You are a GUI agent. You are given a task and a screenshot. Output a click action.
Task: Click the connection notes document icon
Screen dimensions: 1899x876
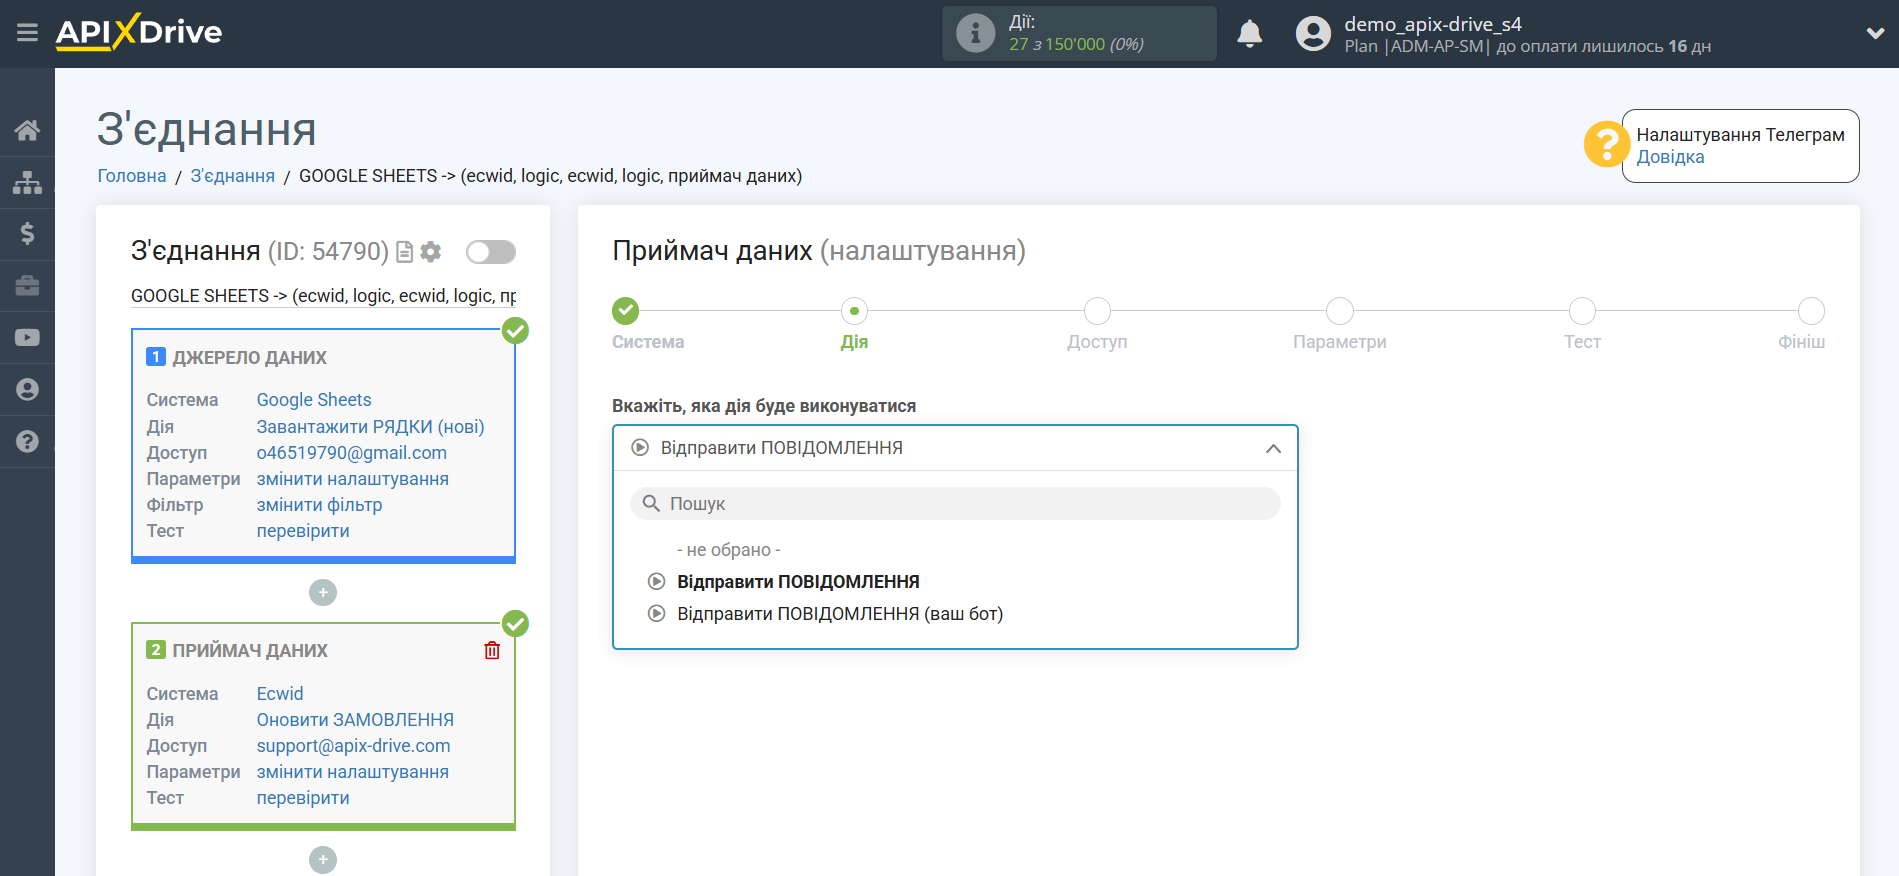[x=405, y=252]
